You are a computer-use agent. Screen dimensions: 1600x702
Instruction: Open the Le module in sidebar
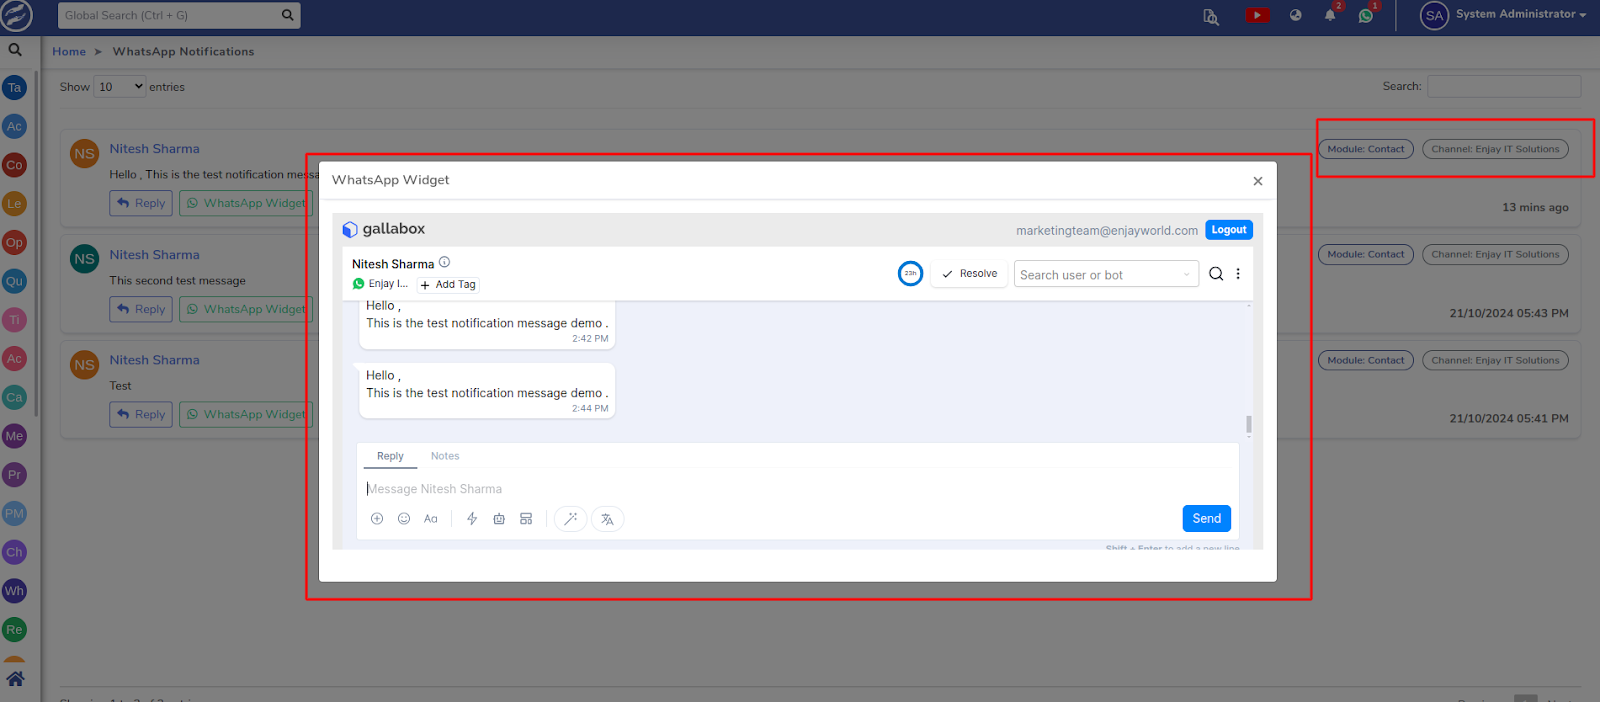(x=14, y=204)
